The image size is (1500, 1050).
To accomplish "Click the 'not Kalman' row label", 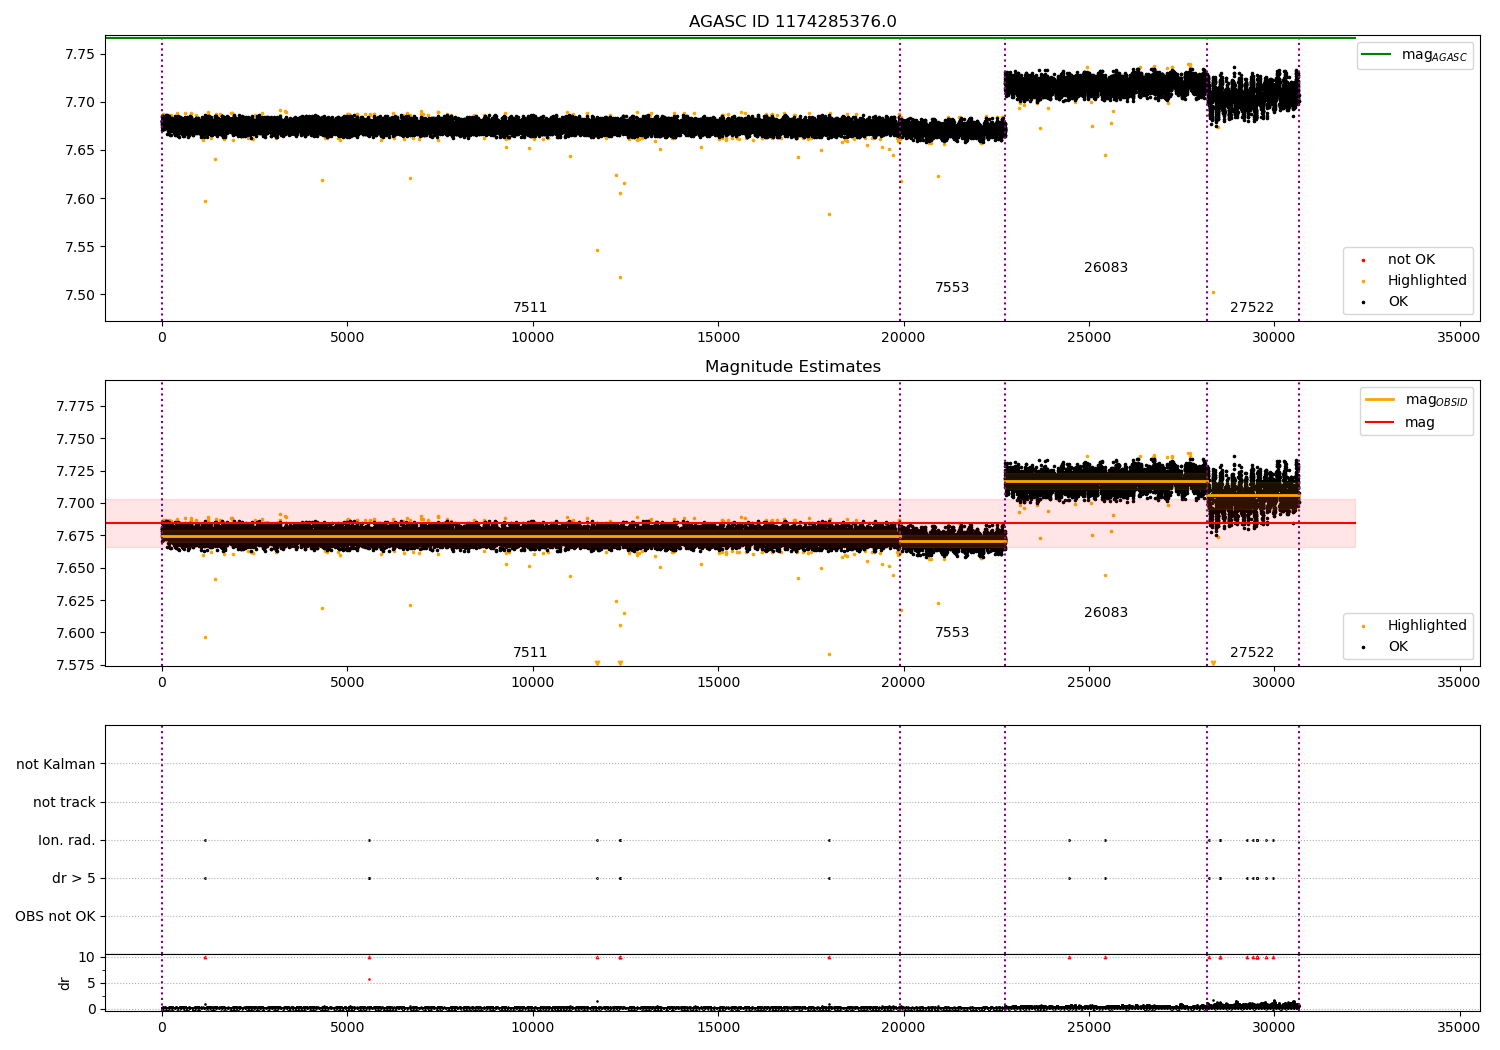I will pyautogui.click(x=56, y=764).
